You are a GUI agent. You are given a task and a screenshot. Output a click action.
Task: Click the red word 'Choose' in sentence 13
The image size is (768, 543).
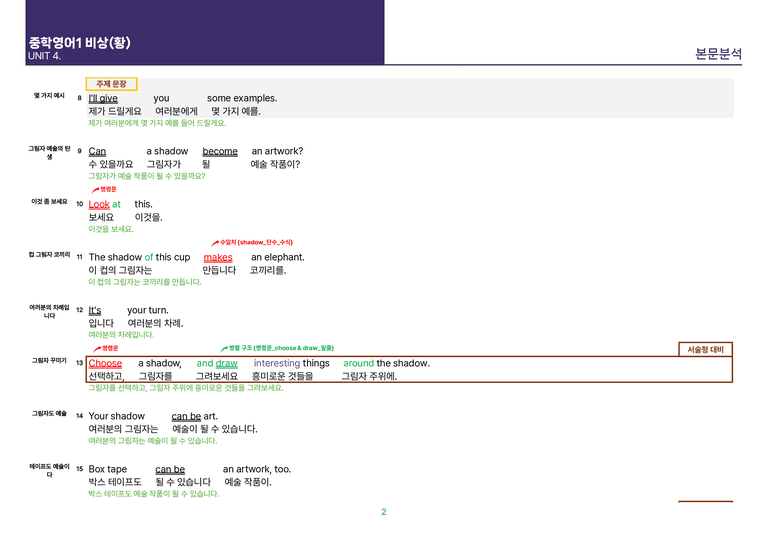[x=105, y=363]
